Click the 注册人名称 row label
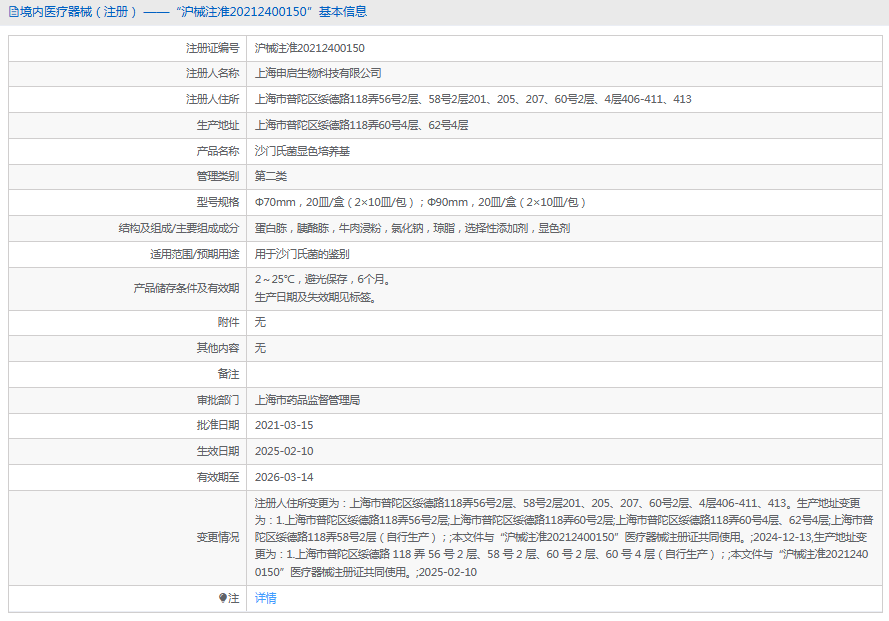The width and height of the screenshot is (889, 621). [213, 73]
